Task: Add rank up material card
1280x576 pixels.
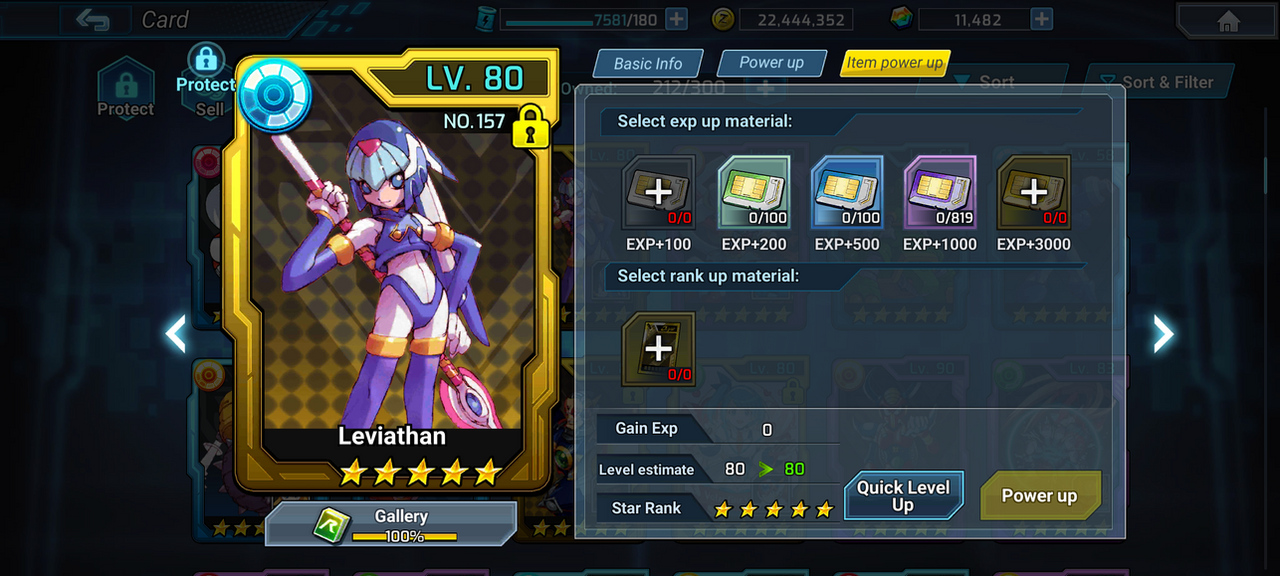Action: (658, 349)
